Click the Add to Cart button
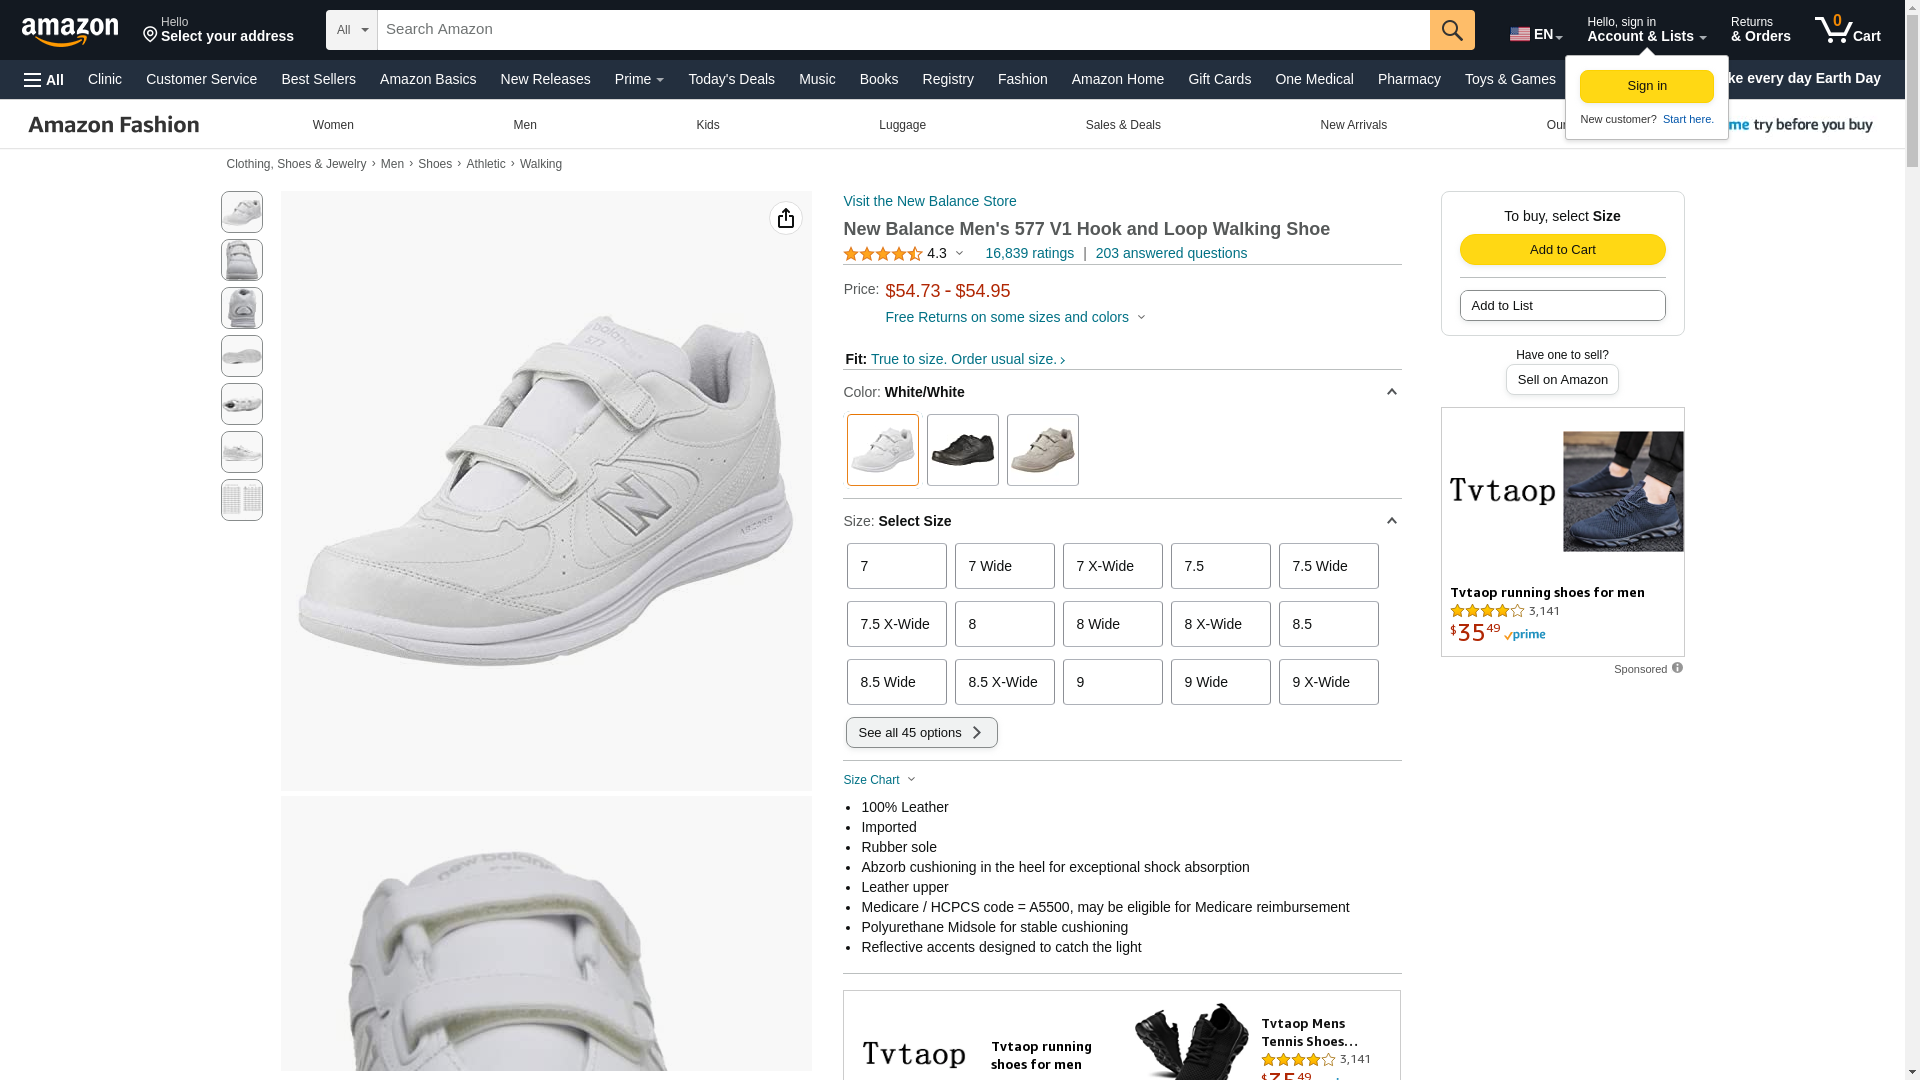Image resolution: width=1920 pixels, height=1080 pixels. coord(1562,250)
